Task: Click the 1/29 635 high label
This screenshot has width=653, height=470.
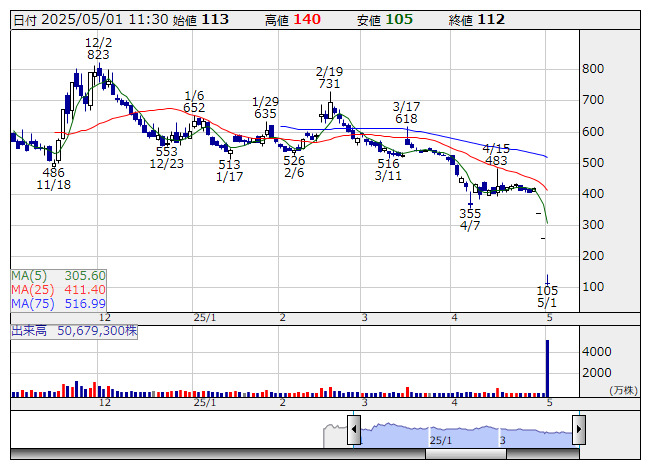Action: [x=265, y=108]
